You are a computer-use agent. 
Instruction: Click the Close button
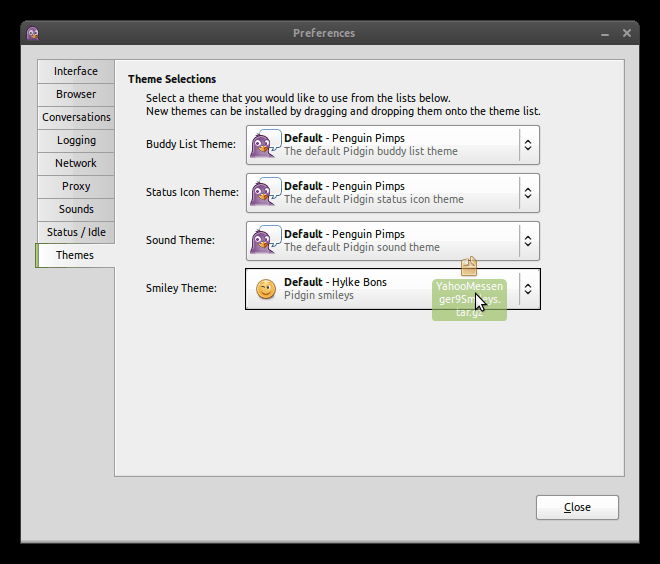point(577,507)
